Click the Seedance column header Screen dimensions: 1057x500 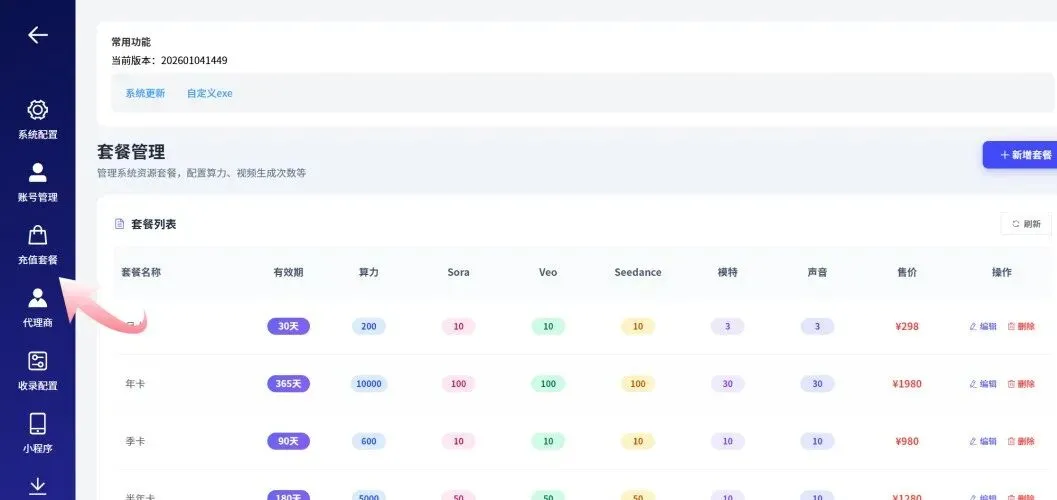click(x=638, y=272)
